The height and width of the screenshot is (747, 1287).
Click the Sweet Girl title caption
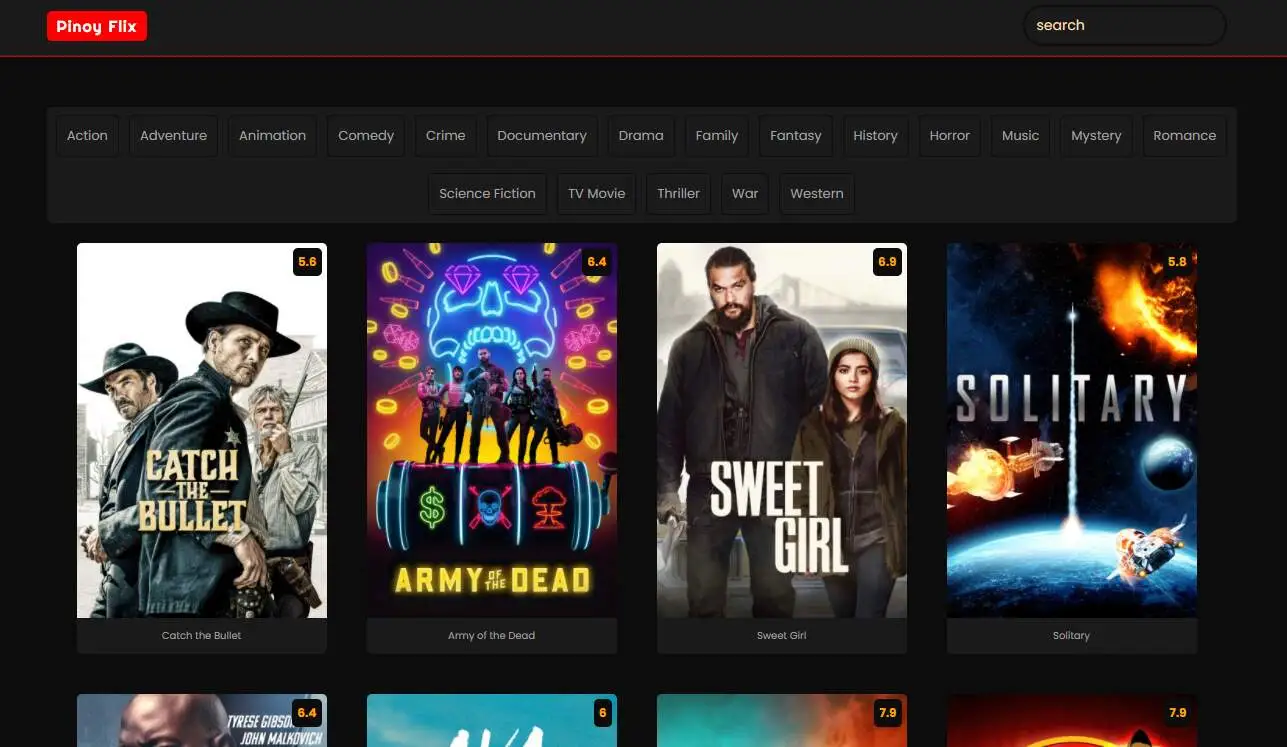(x=782, y=636)
